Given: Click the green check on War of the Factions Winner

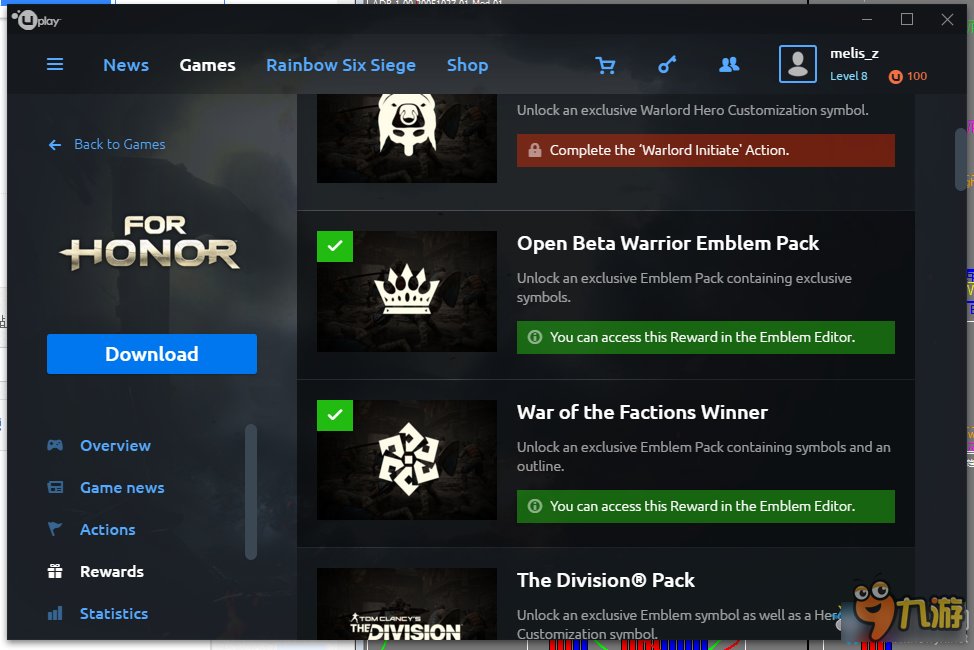Looking at the screenshot, I should coord(335,415).
